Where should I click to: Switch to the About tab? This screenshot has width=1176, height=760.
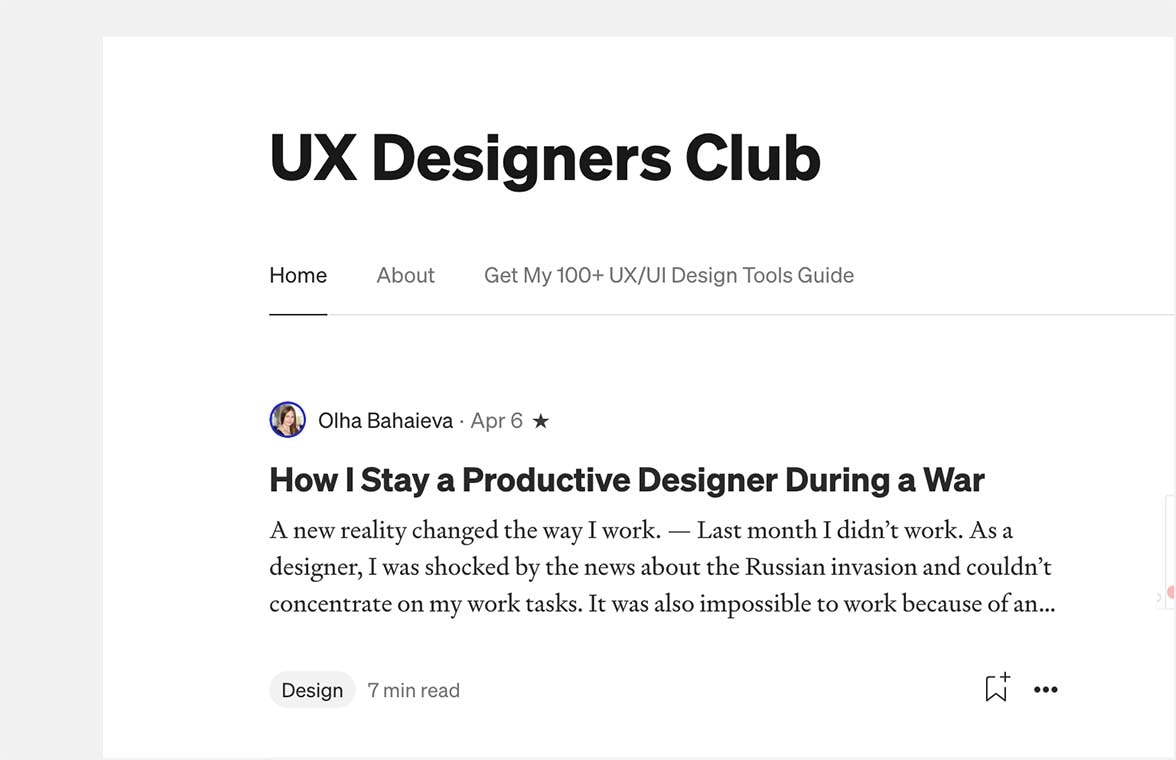coord(405,275)
